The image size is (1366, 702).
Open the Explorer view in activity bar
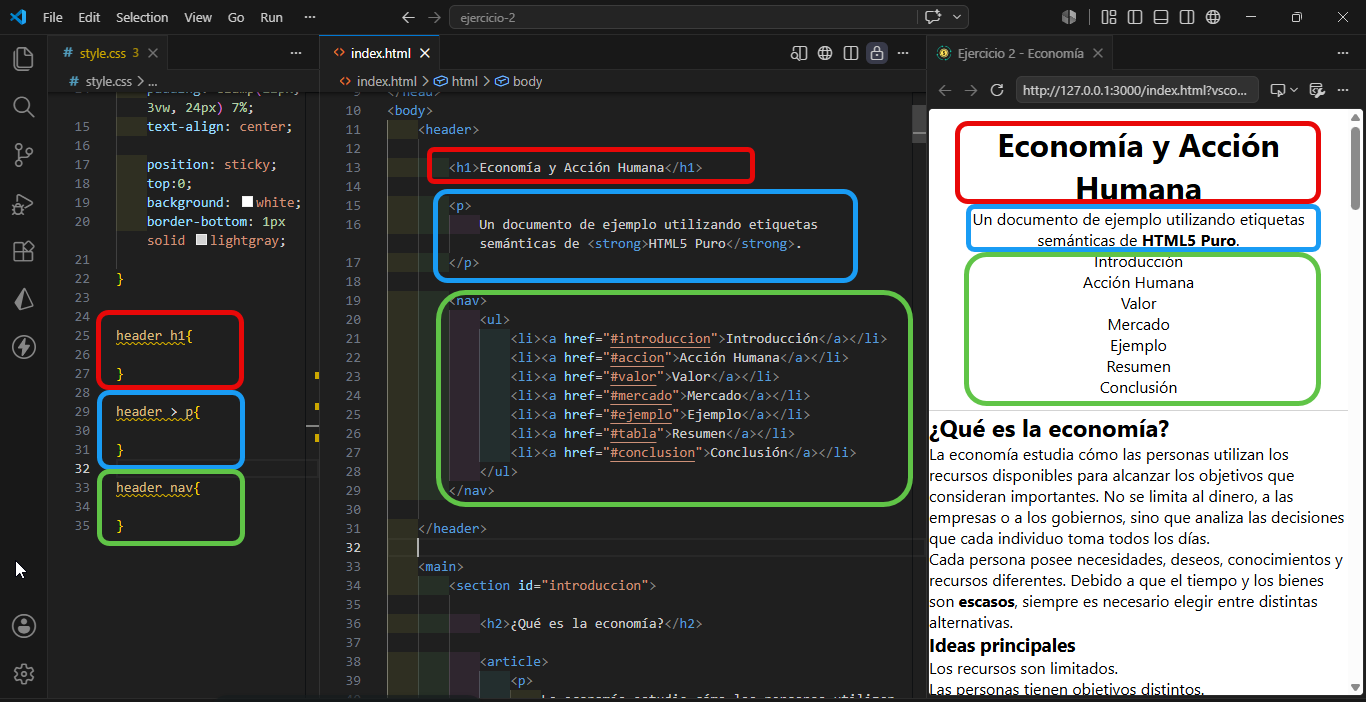point(23,59)
